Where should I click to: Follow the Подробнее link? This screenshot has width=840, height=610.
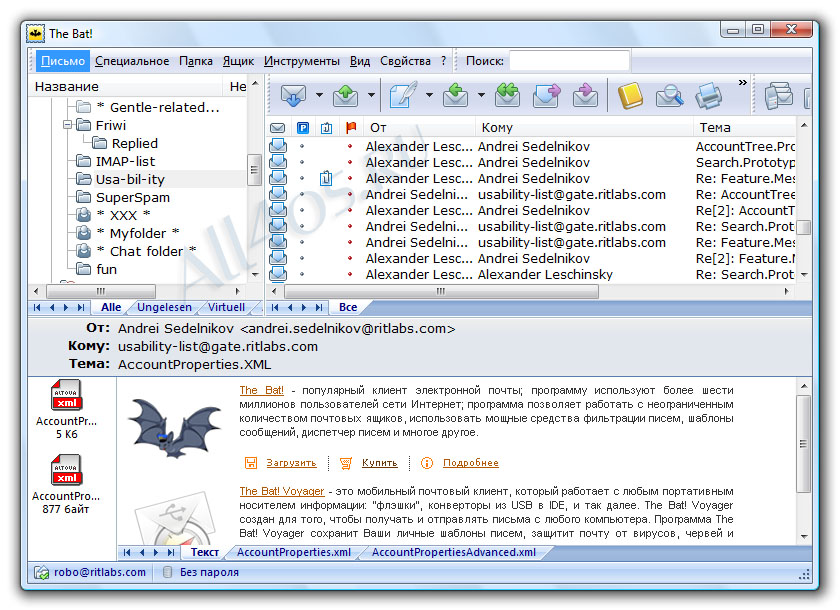pyautogui.click(x=470, y=463)
